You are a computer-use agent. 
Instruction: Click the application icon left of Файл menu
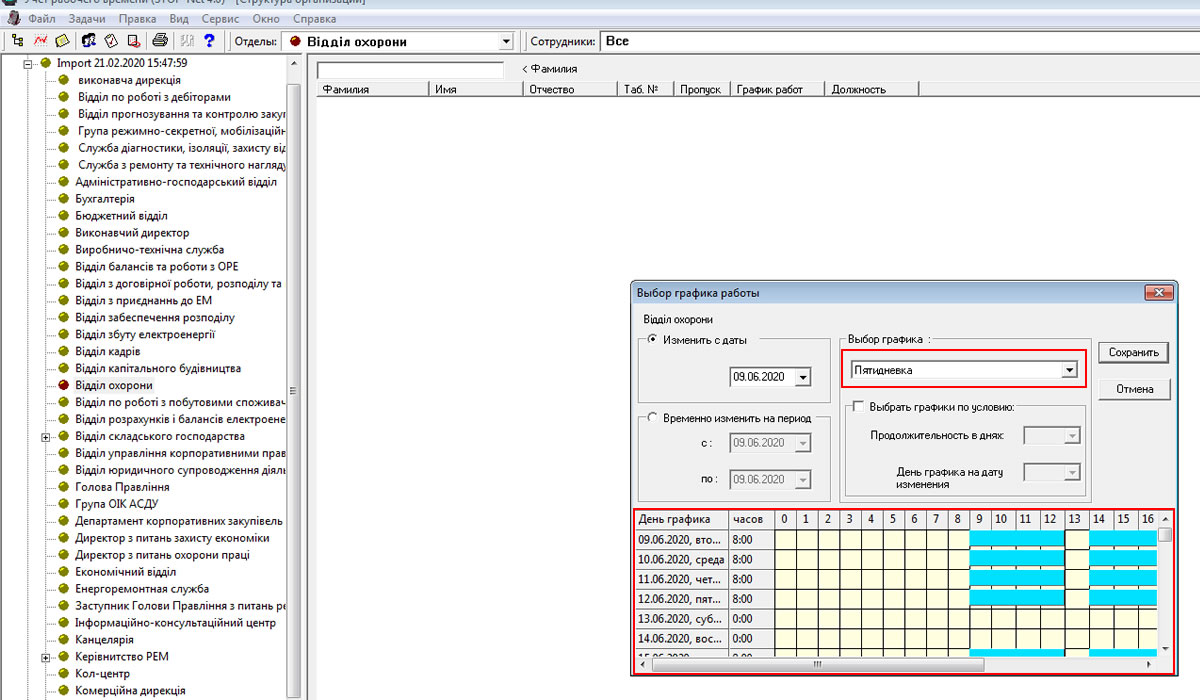(14, 19)
